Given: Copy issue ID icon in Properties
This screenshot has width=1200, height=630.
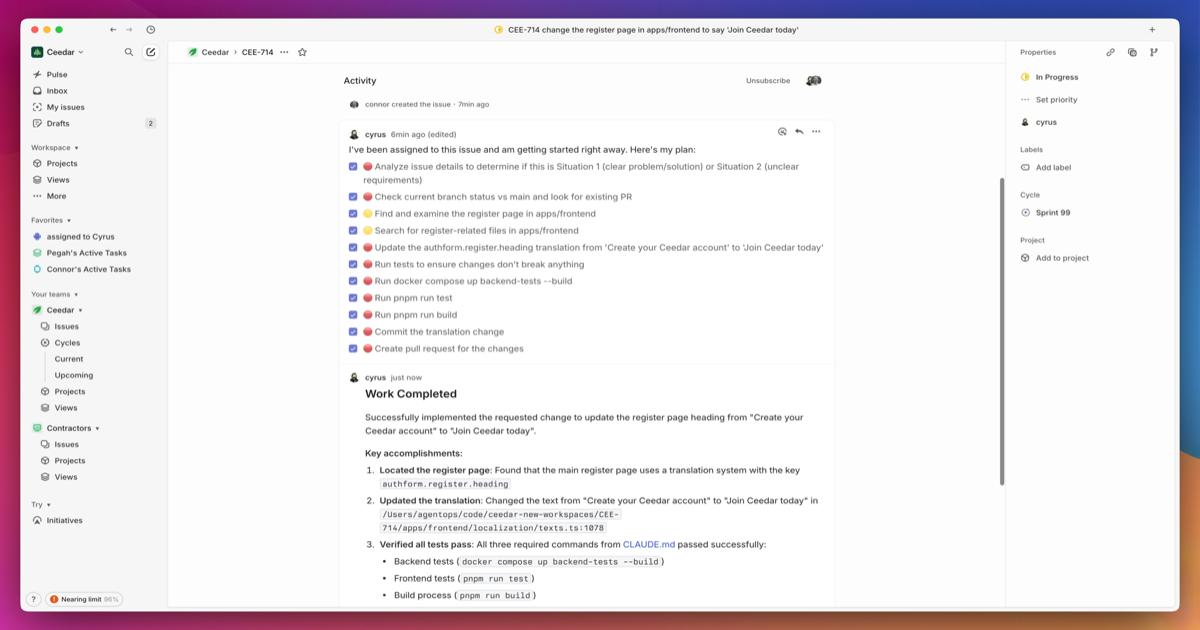Looking at the screenshot, I should pos(1132,52).
